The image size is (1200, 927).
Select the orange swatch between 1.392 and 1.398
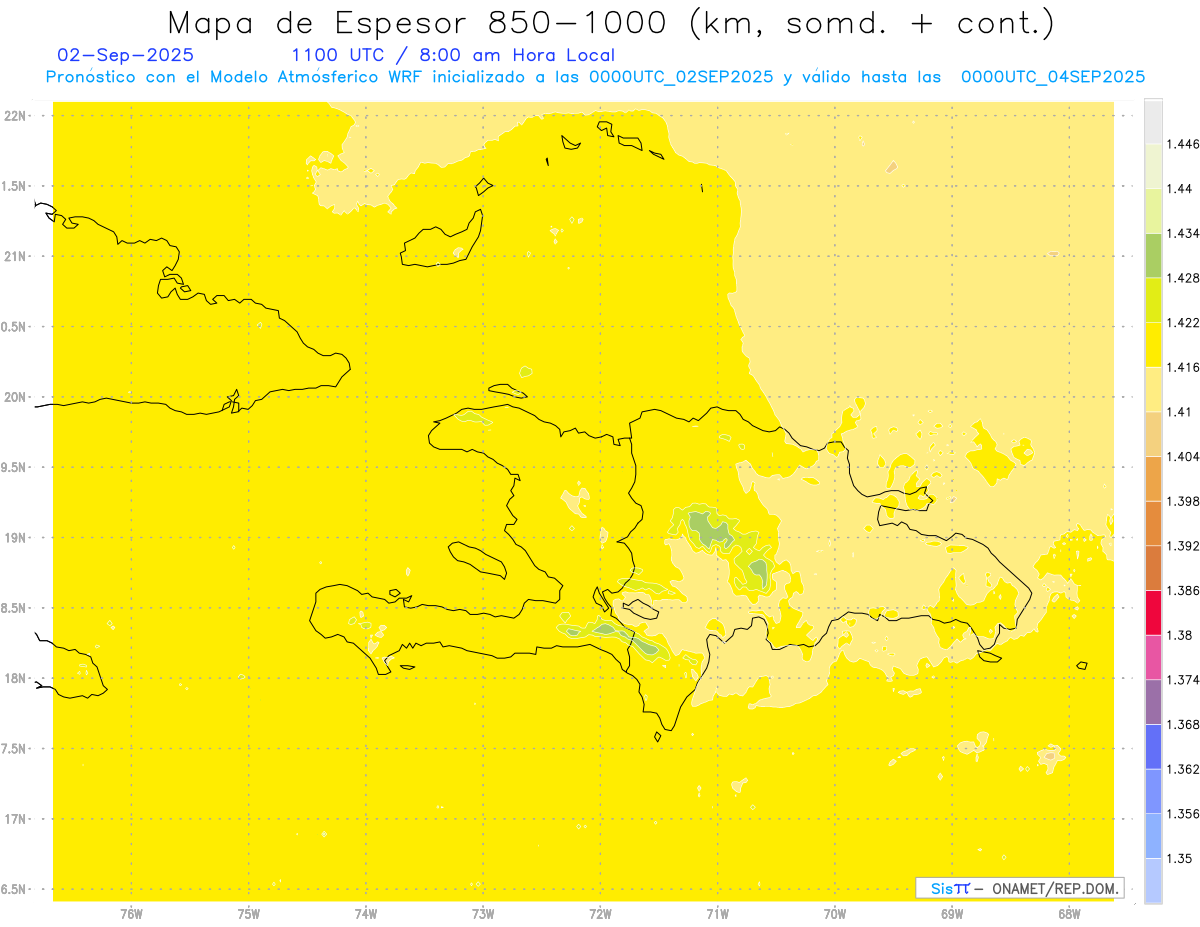[1153, 523]
